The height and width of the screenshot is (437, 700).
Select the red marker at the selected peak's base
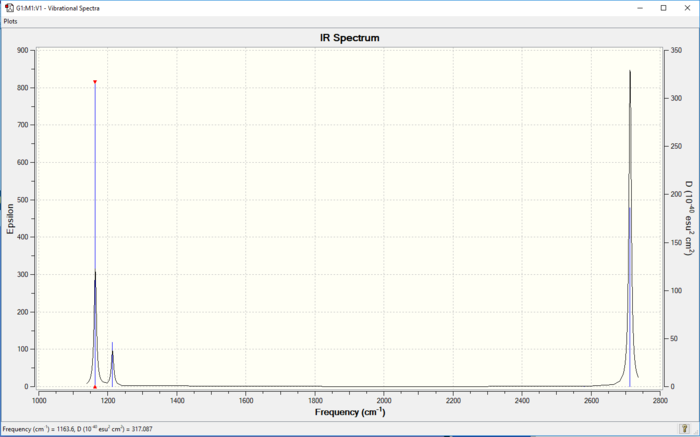click(95, 387)
